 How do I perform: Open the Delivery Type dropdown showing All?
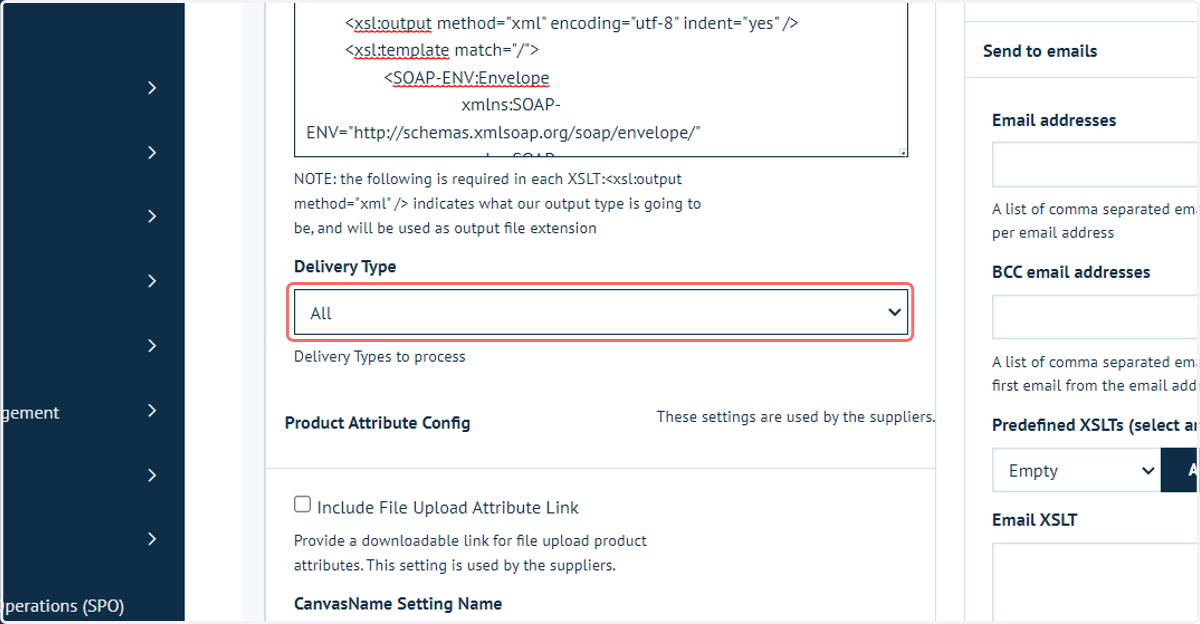pyautogui.click(x=601, y=313)
